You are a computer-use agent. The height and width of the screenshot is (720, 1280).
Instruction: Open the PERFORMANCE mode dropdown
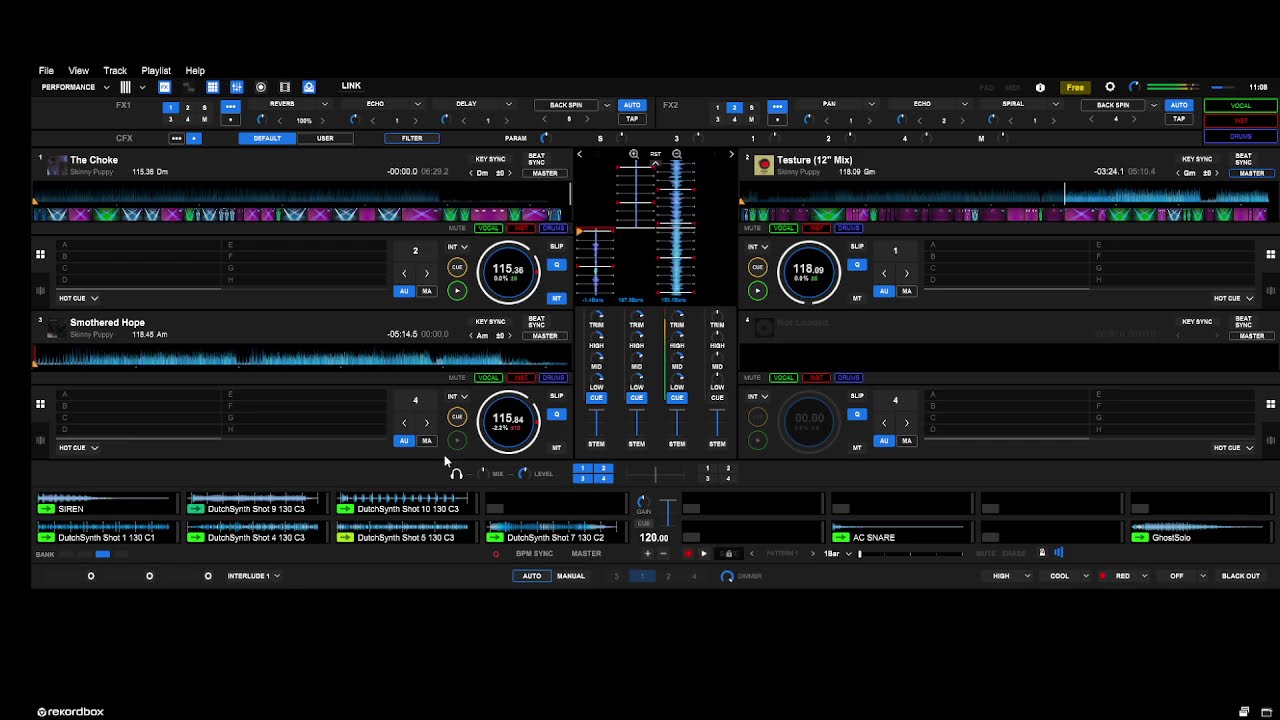point(75,87)
